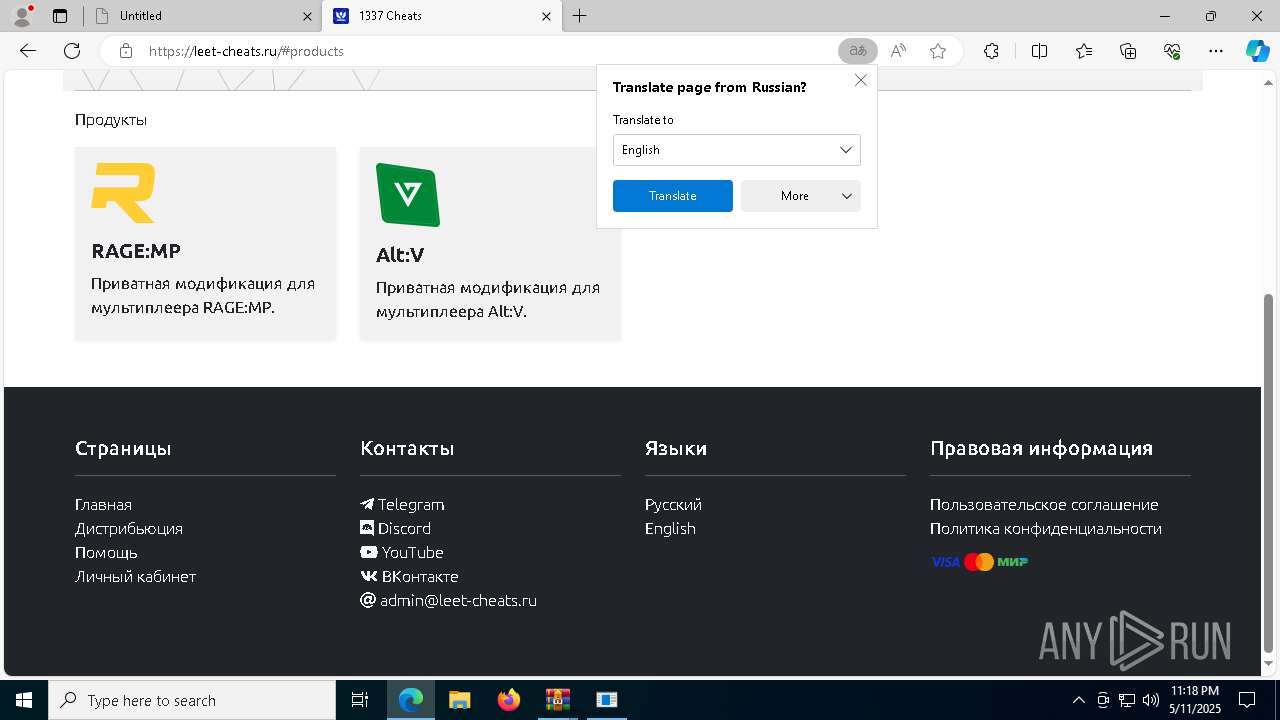Click the page vertical scrollbar thumb
This screenshot has height=720, width=1280.
1269,471
